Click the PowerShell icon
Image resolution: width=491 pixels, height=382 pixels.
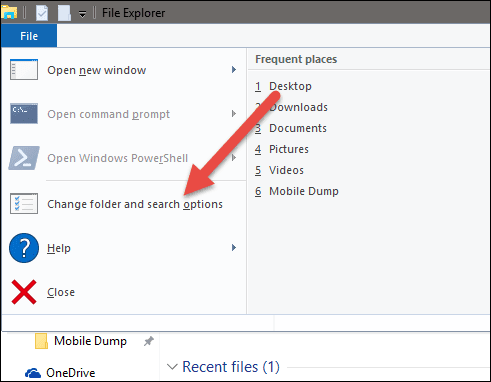point(24,158)
